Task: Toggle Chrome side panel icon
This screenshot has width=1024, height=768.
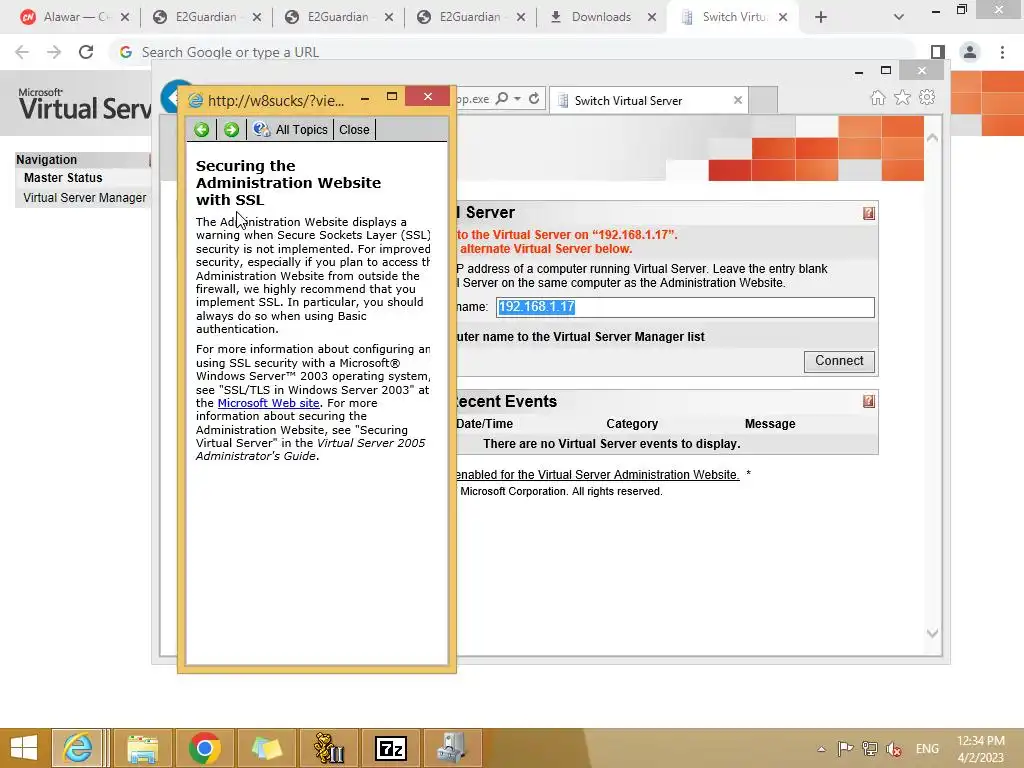Action: click(x=938, y=52)
